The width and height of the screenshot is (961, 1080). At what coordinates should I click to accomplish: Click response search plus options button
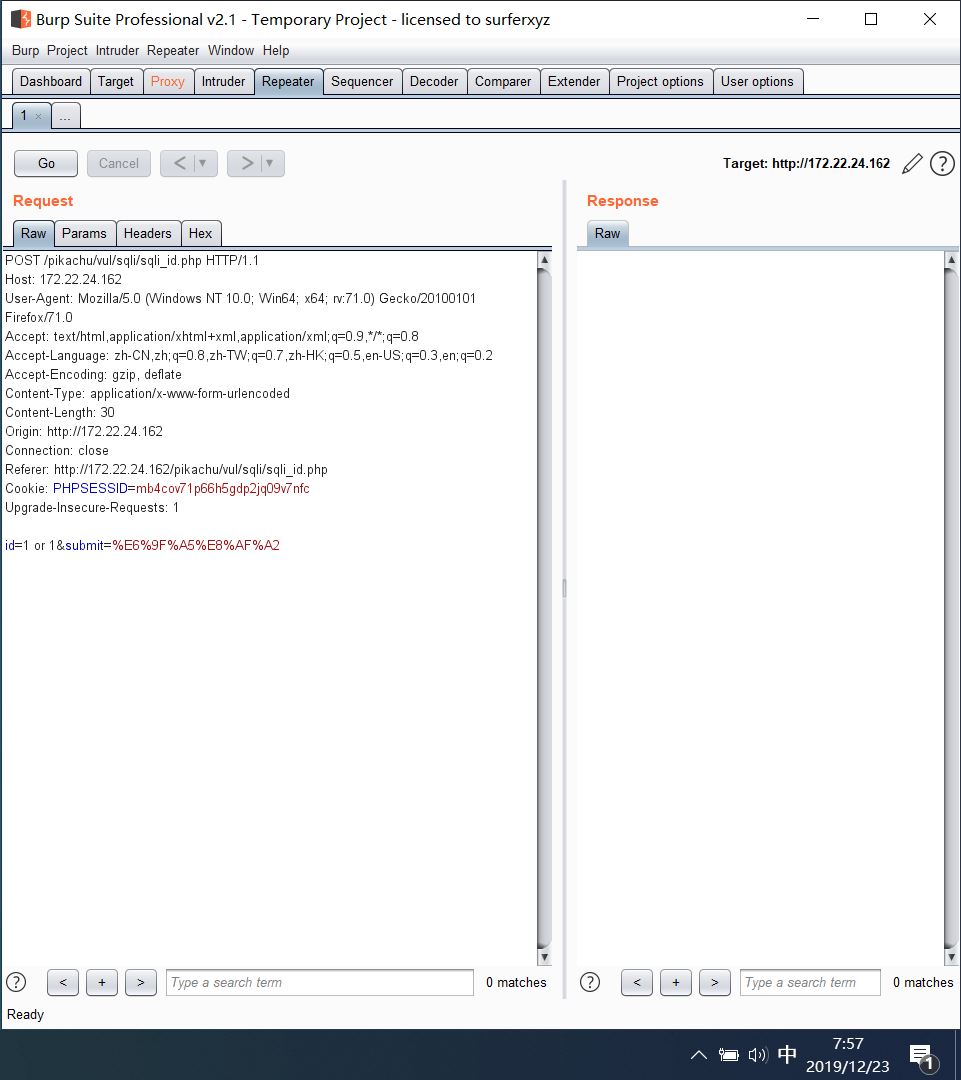676,982
